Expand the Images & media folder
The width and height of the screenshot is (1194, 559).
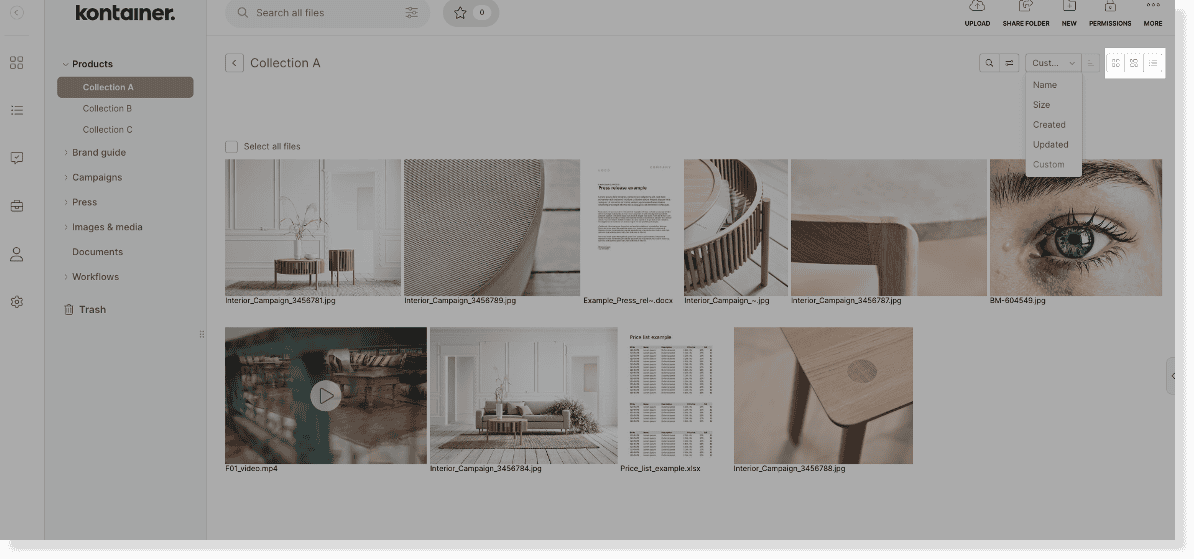pyautogui.click(x=65, y=227)
